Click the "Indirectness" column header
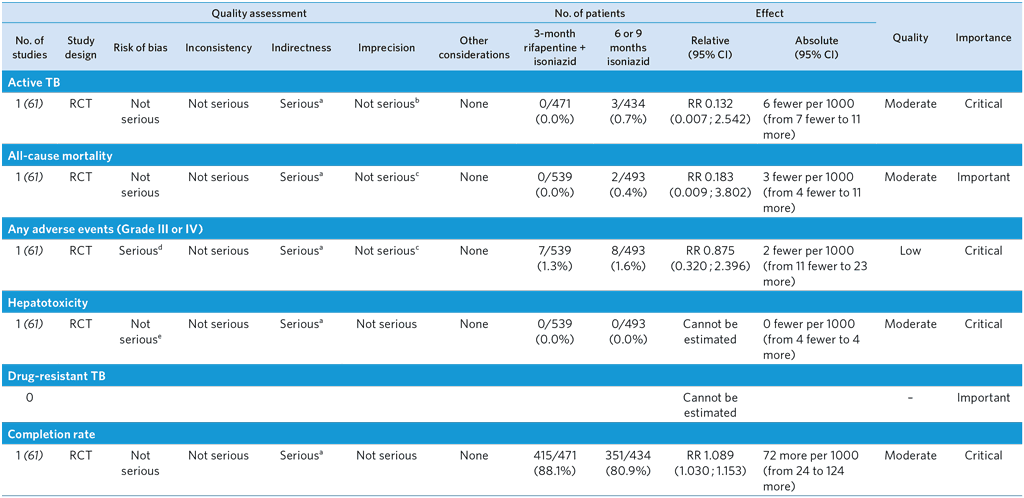 point(301,47)
